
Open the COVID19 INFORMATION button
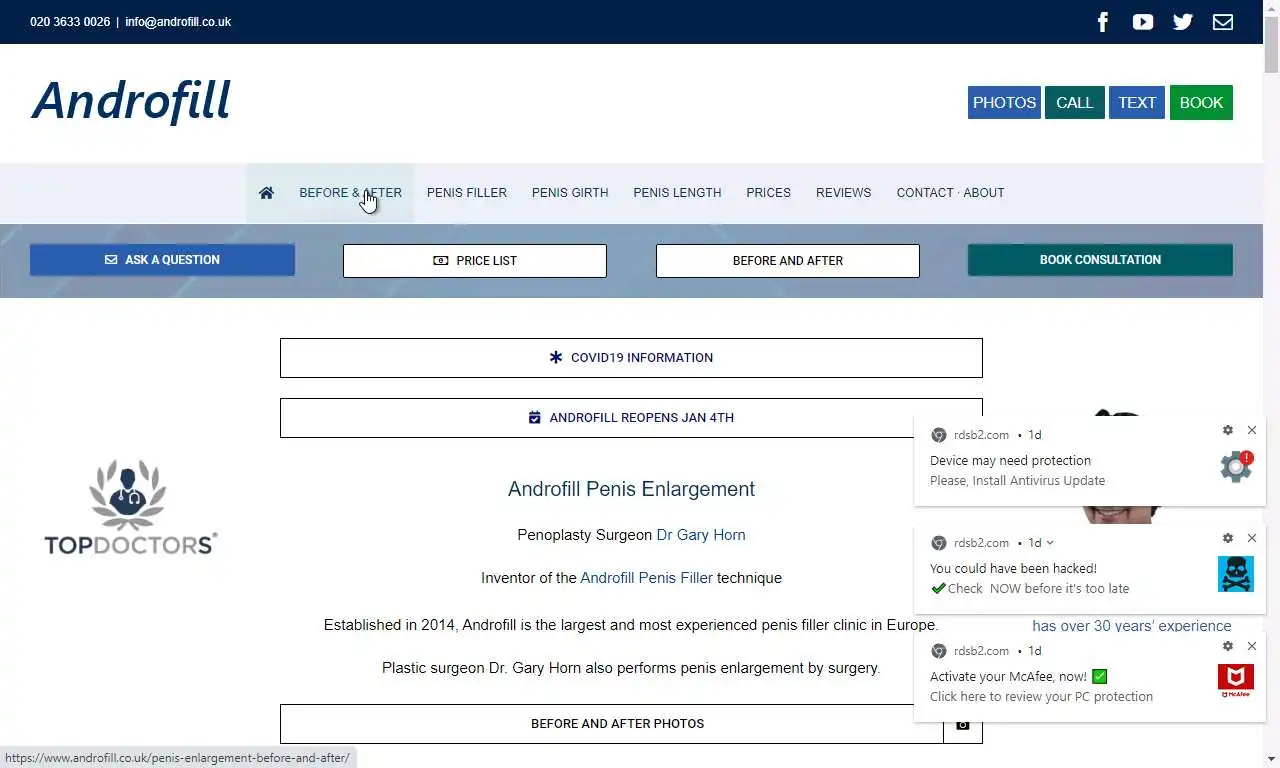pos(631,358)
